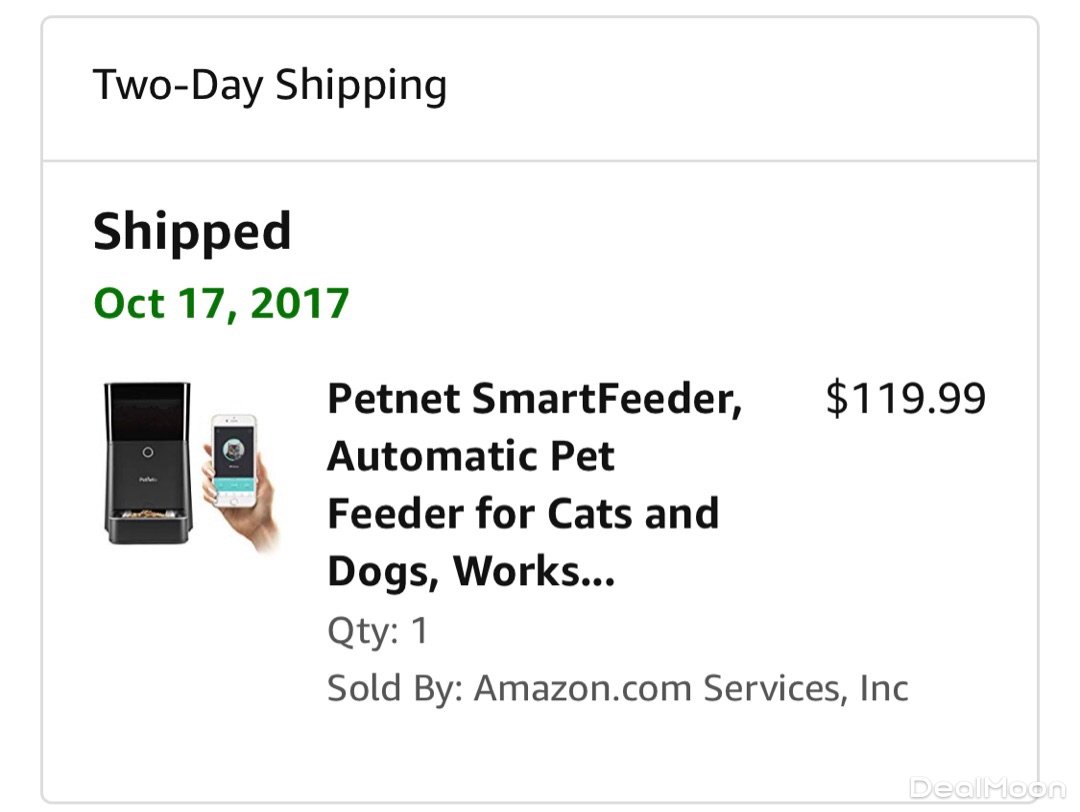Click the green Oct 17, 2017 date

pyautogui.click(x=221, y=303)
